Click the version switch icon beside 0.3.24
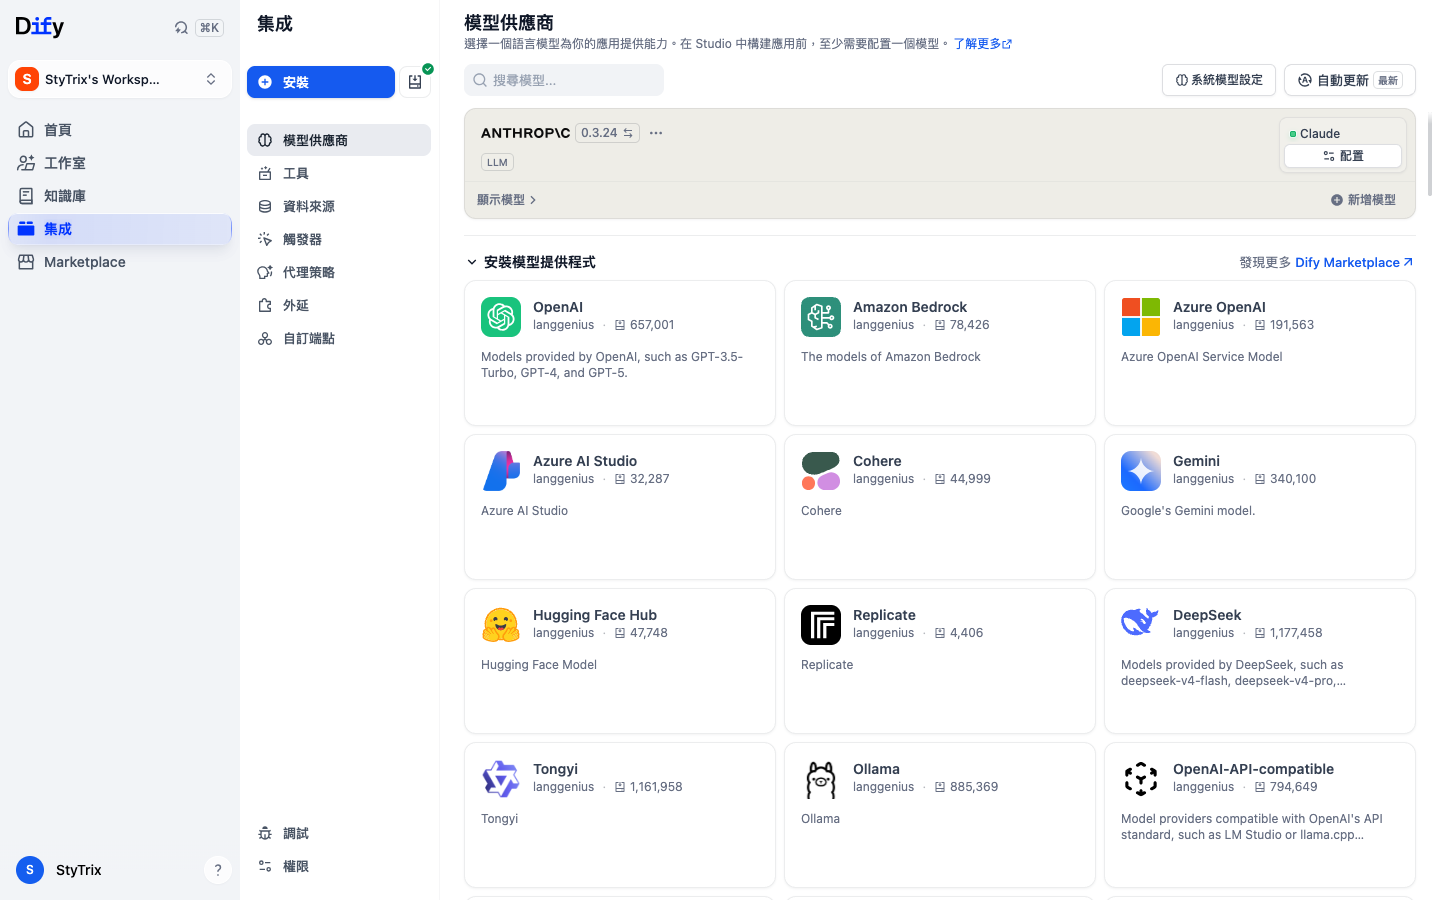 pos(628,133)
